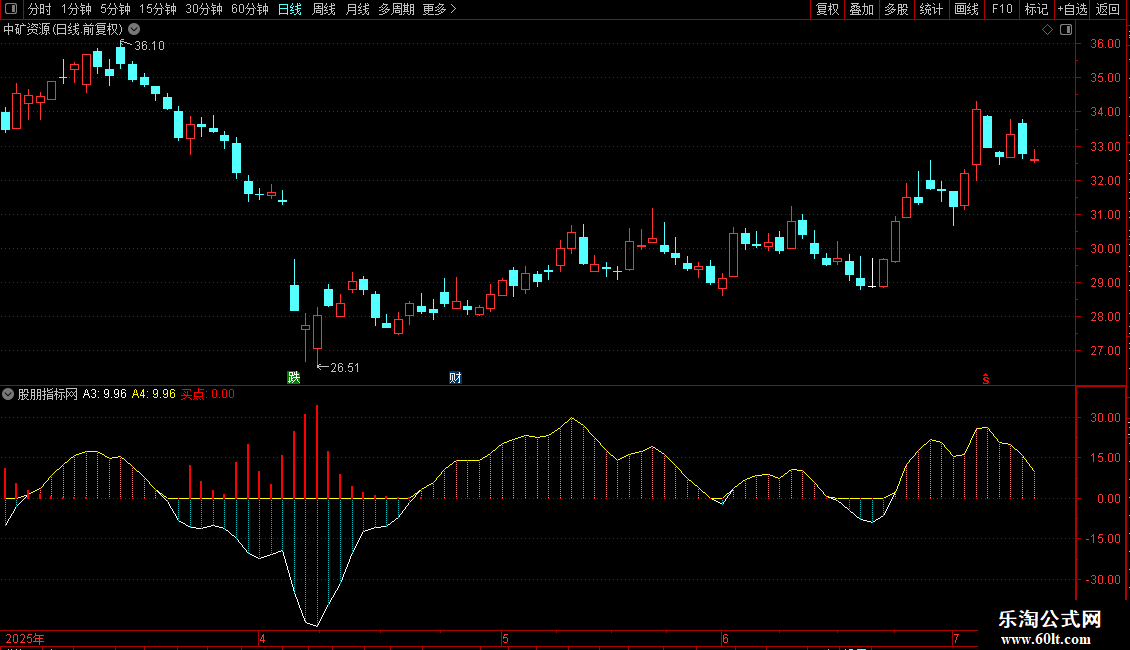
Task: Click the A4: 9.96 indicator value
Action: click(x=154, y=394)
